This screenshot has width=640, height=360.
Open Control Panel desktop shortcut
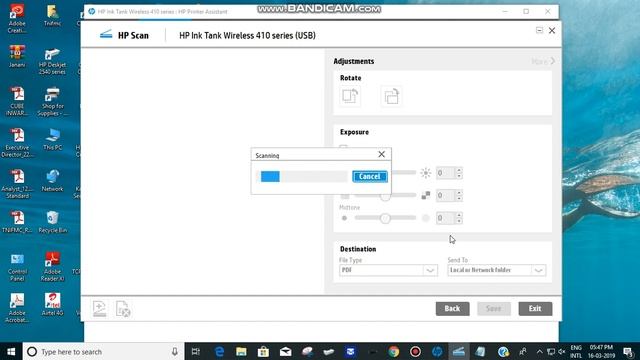pyautogui.click(x=17, y=267)
